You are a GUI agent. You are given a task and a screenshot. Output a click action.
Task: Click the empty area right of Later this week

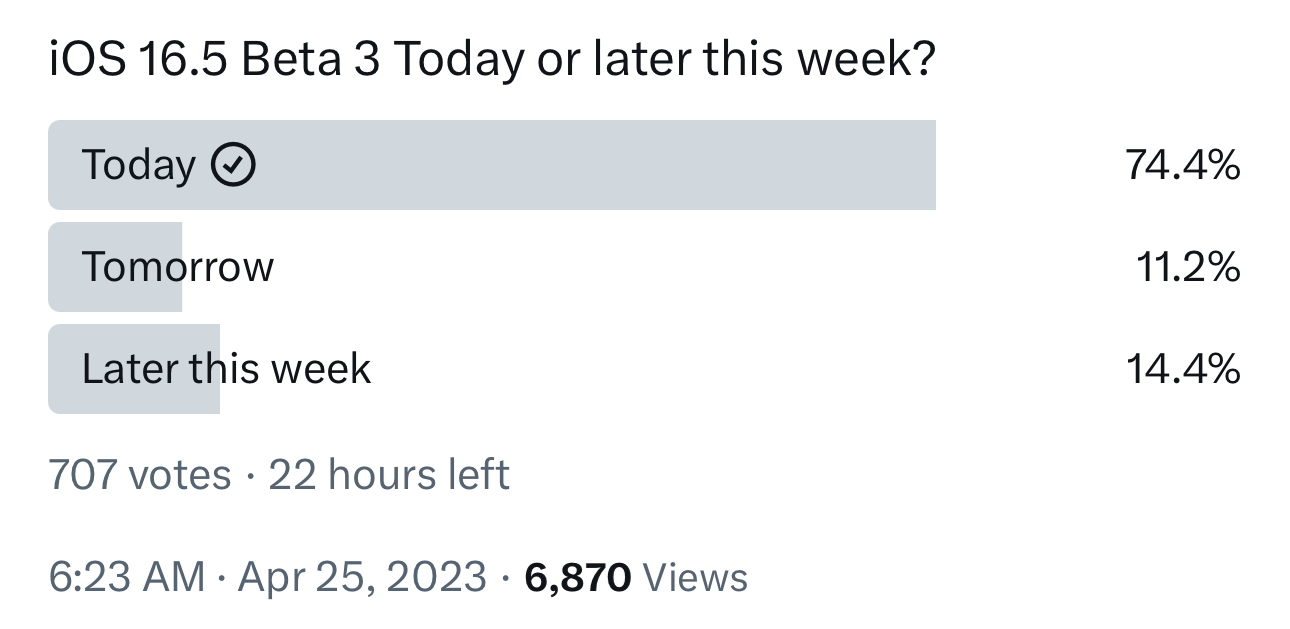click(x=748, y=369)
